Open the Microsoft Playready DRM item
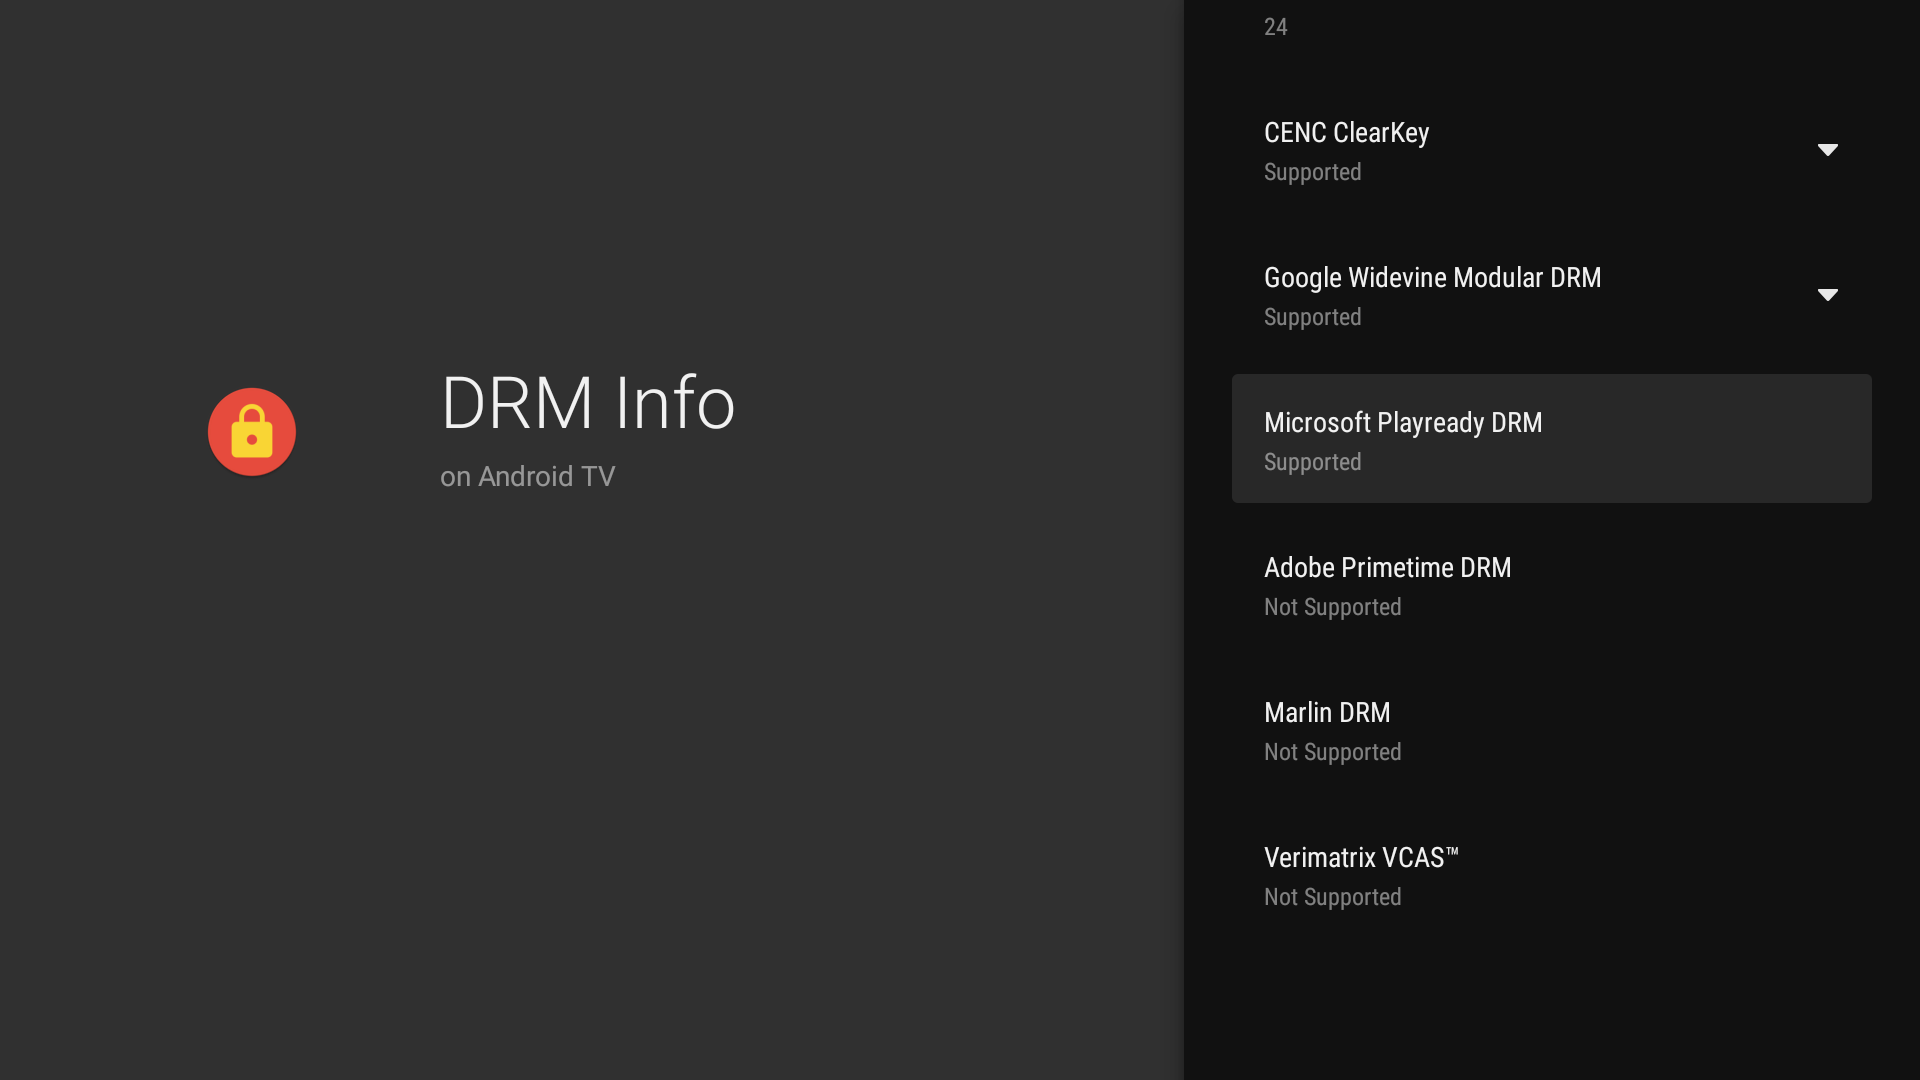 click(x=1551, y=439)
